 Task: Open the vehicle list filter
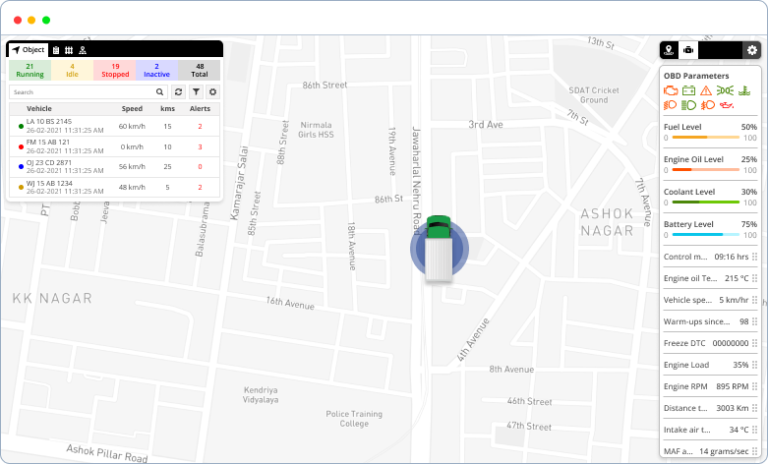click(x=196, y=92)
